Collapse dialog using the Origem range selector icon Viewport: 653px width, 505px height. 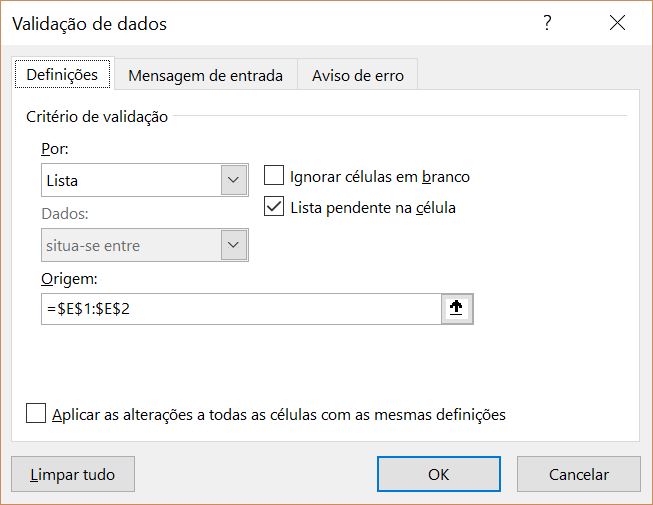457,308
